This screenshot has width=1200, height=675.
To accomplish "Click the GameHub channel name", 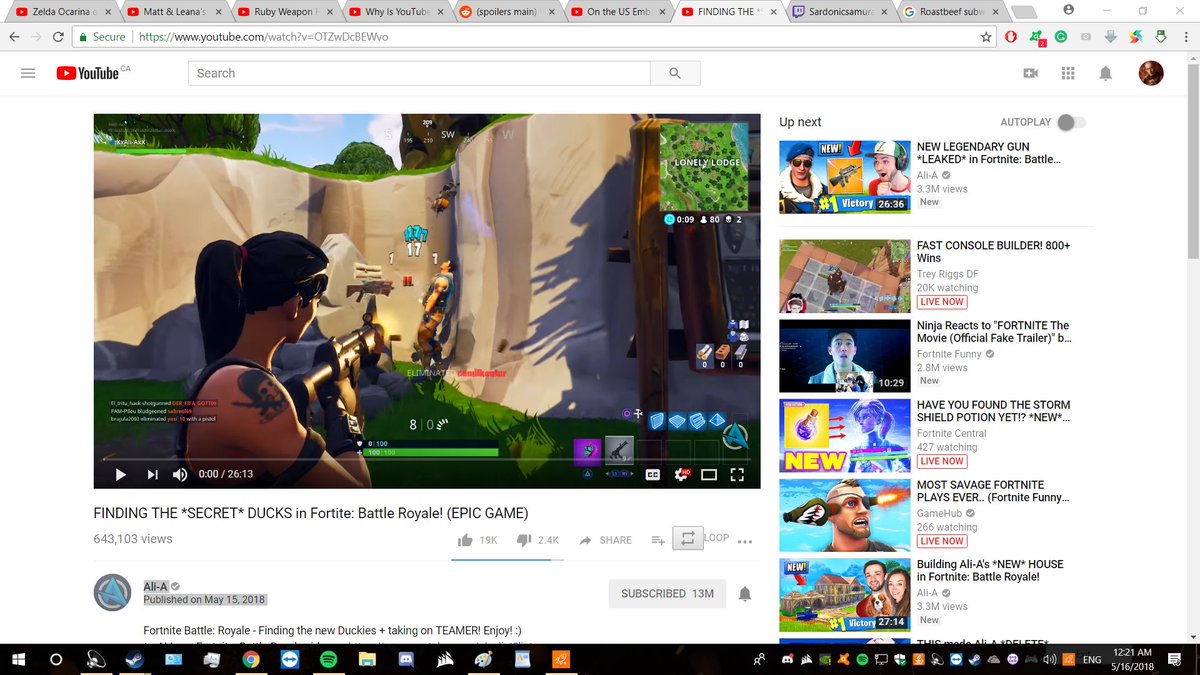I will pyautogui.click(x=940, y=513).
